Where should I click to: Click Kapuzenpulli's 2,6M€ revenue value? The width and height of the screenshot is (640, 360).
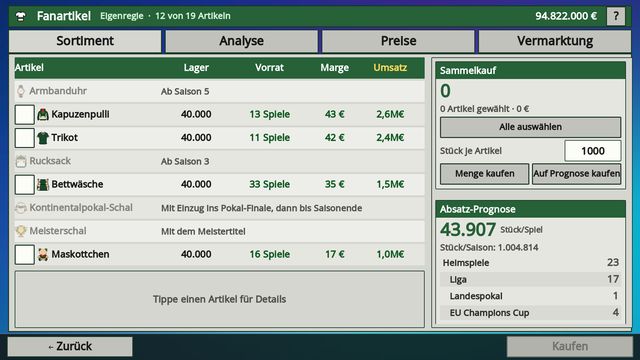(x=390, y=114)
